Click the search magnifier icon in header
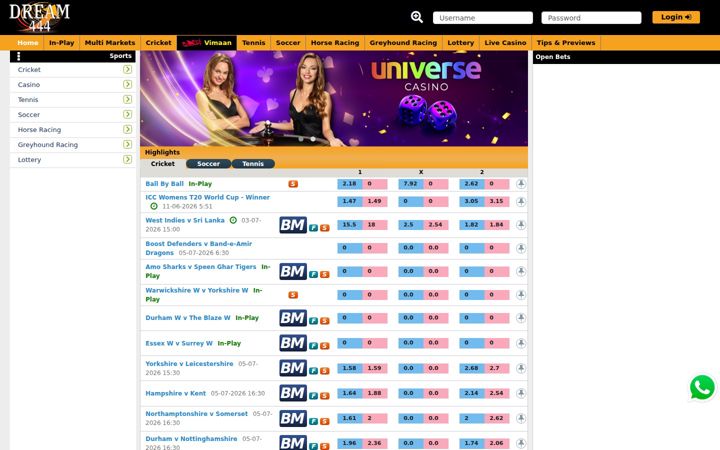720x450 pixels. click(x=416, y=17)
